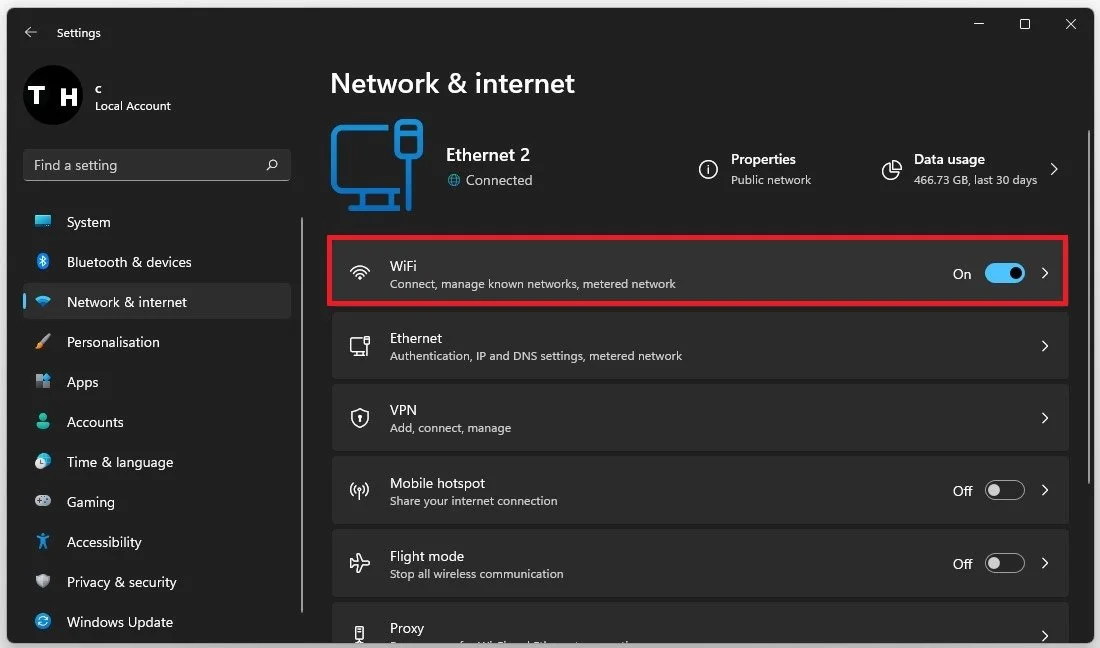Viewport: 1100px width, 648px height.
Task: Click the back arrow icon beside Settings
Action: [x=30, y=32]
